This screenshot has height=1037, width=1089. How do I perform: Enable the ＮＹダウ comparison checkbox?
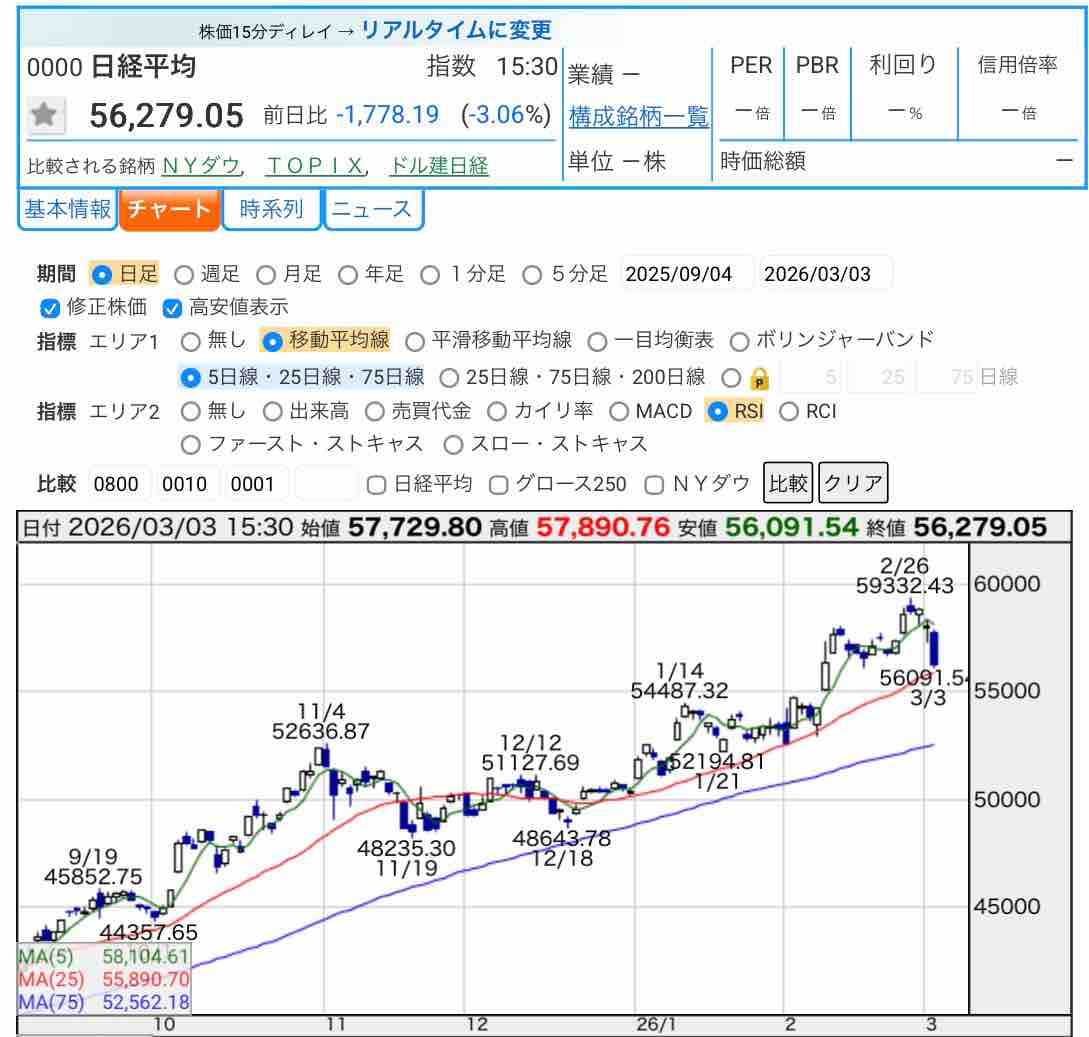coord(655,485)
